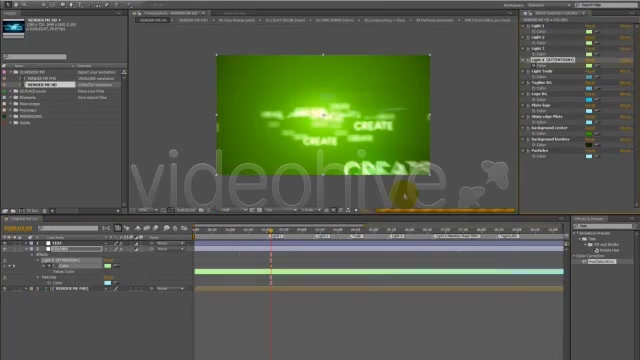Toggle the Light 4 Color stopwatch in timeline

pyautogui.click(x=49, y=266)
